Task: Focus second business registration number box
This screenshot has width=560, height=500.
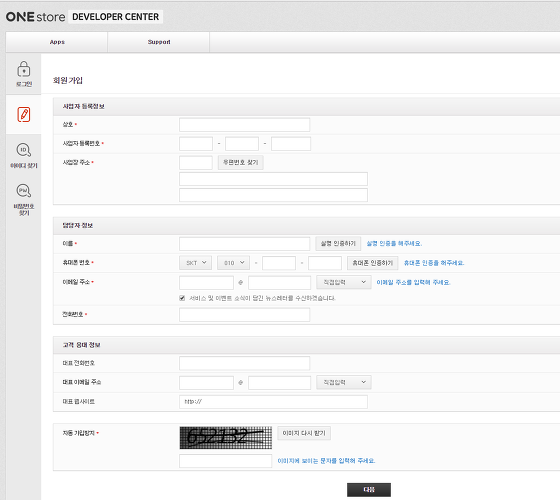Action: point(242,144)
